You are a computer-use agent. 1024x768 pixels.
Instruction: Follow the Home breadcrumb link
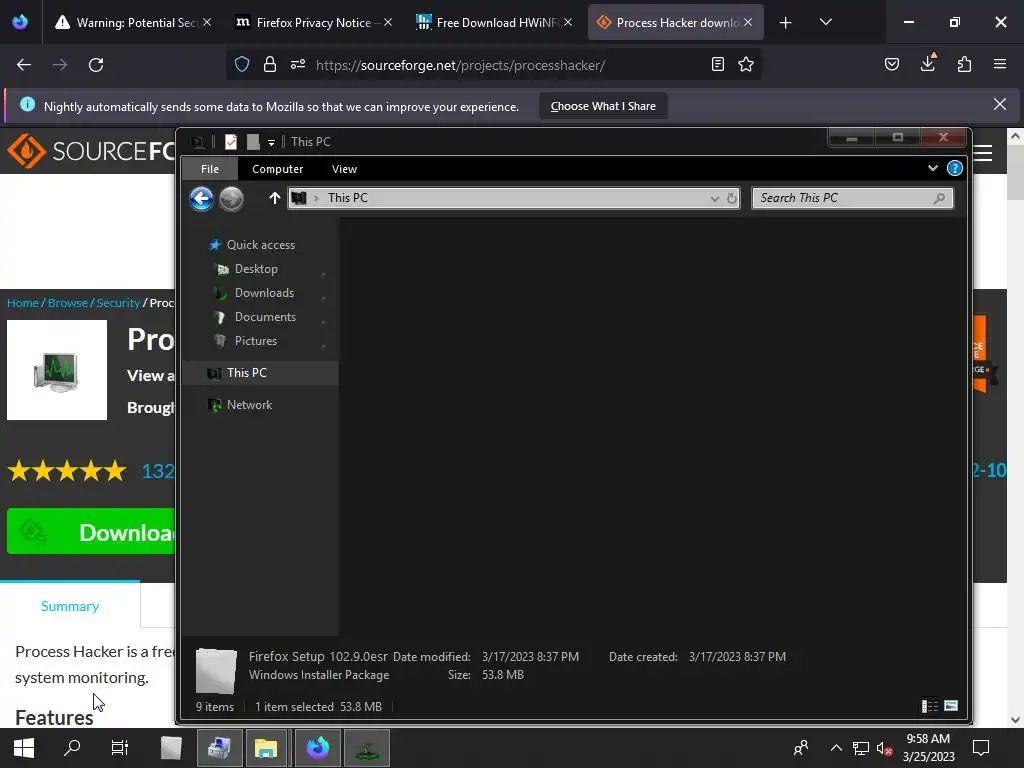coord(23,303)
